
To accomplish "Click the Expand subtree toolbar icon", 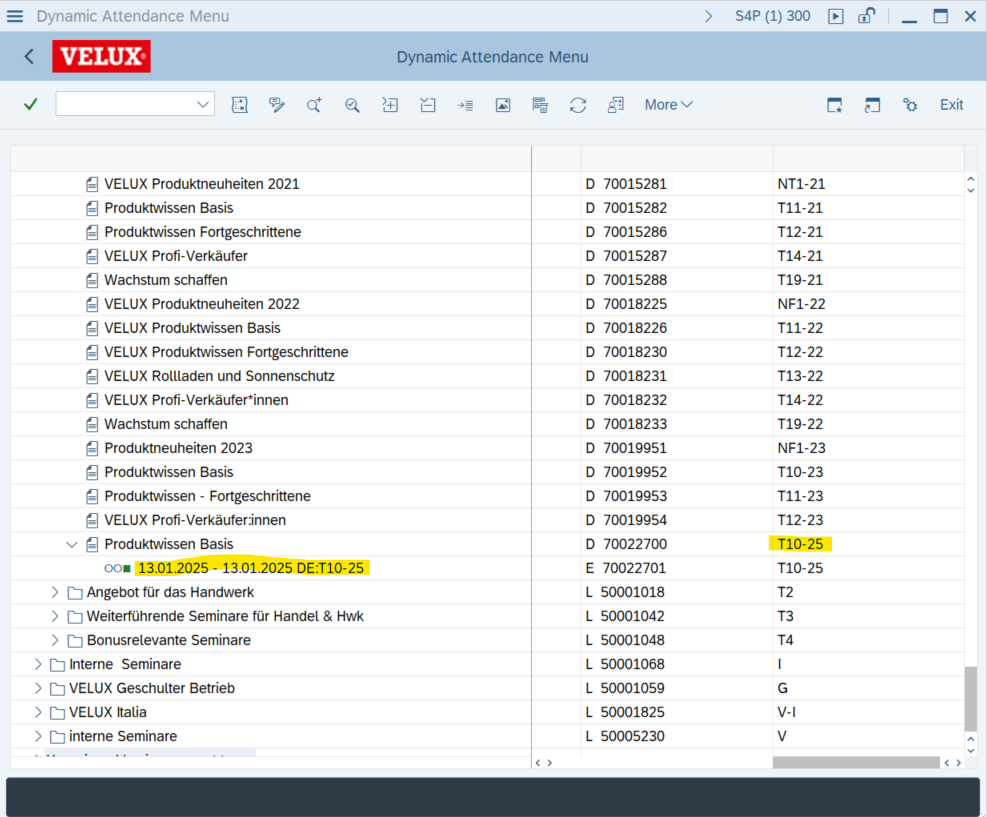I will (x=390, y=105).
